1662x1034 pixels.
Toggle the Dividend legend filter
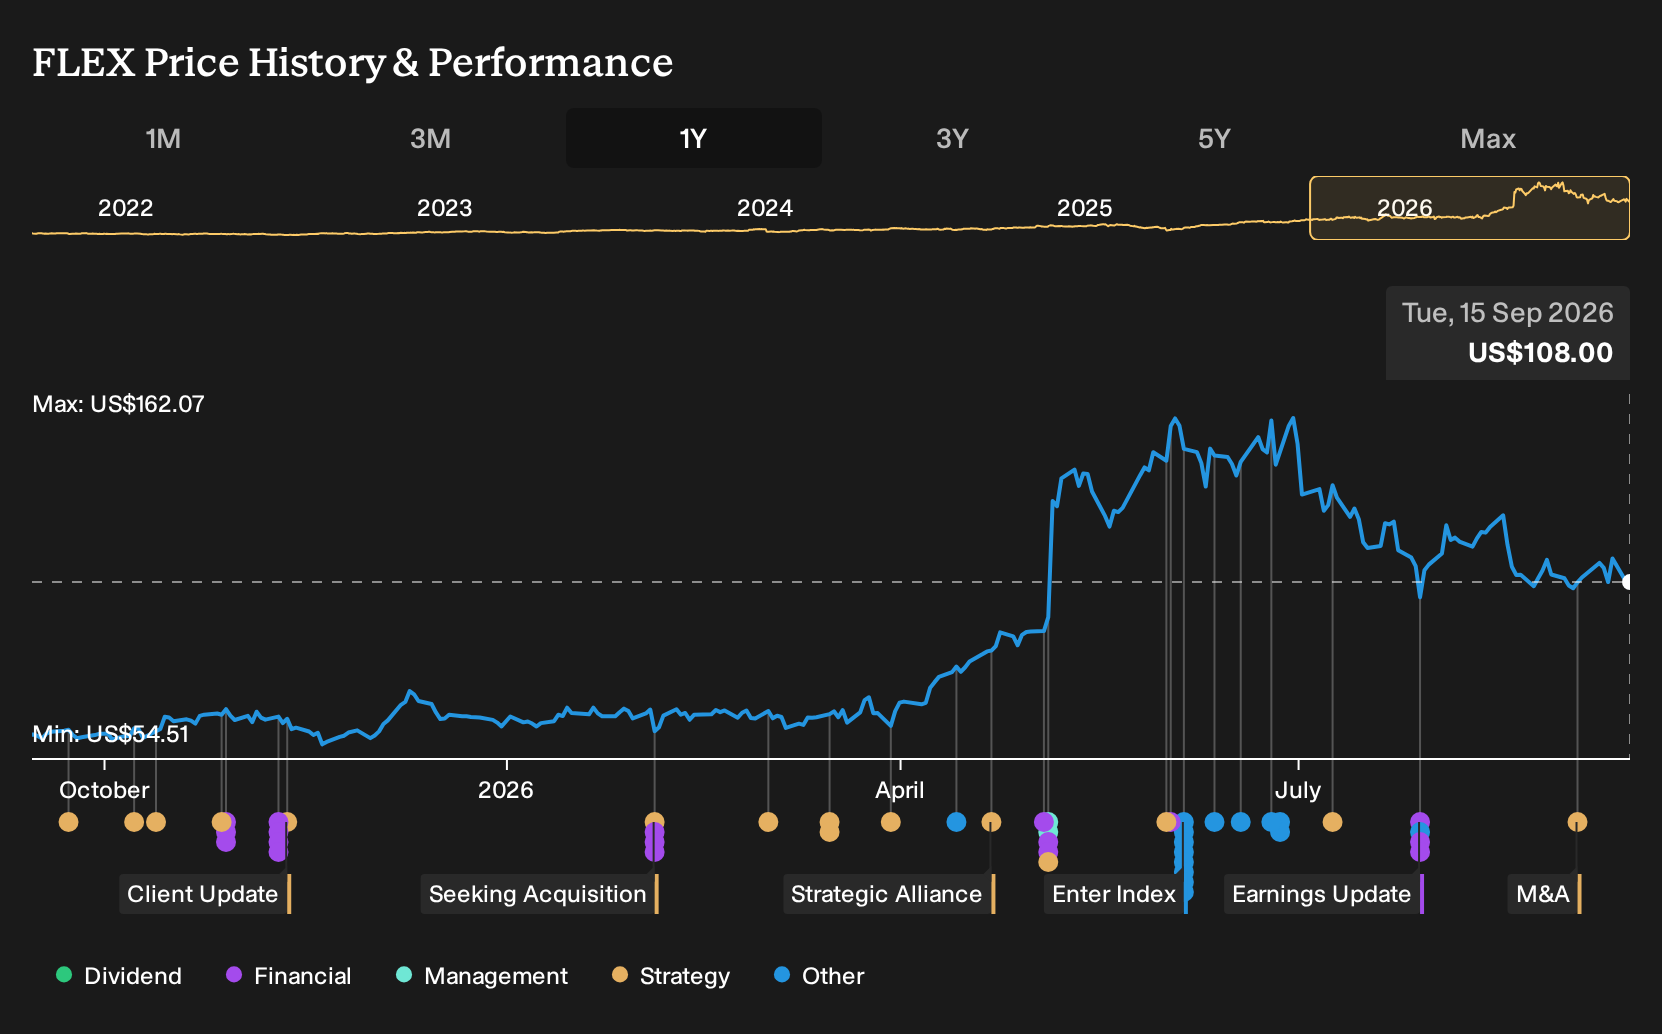click(119, 976)
